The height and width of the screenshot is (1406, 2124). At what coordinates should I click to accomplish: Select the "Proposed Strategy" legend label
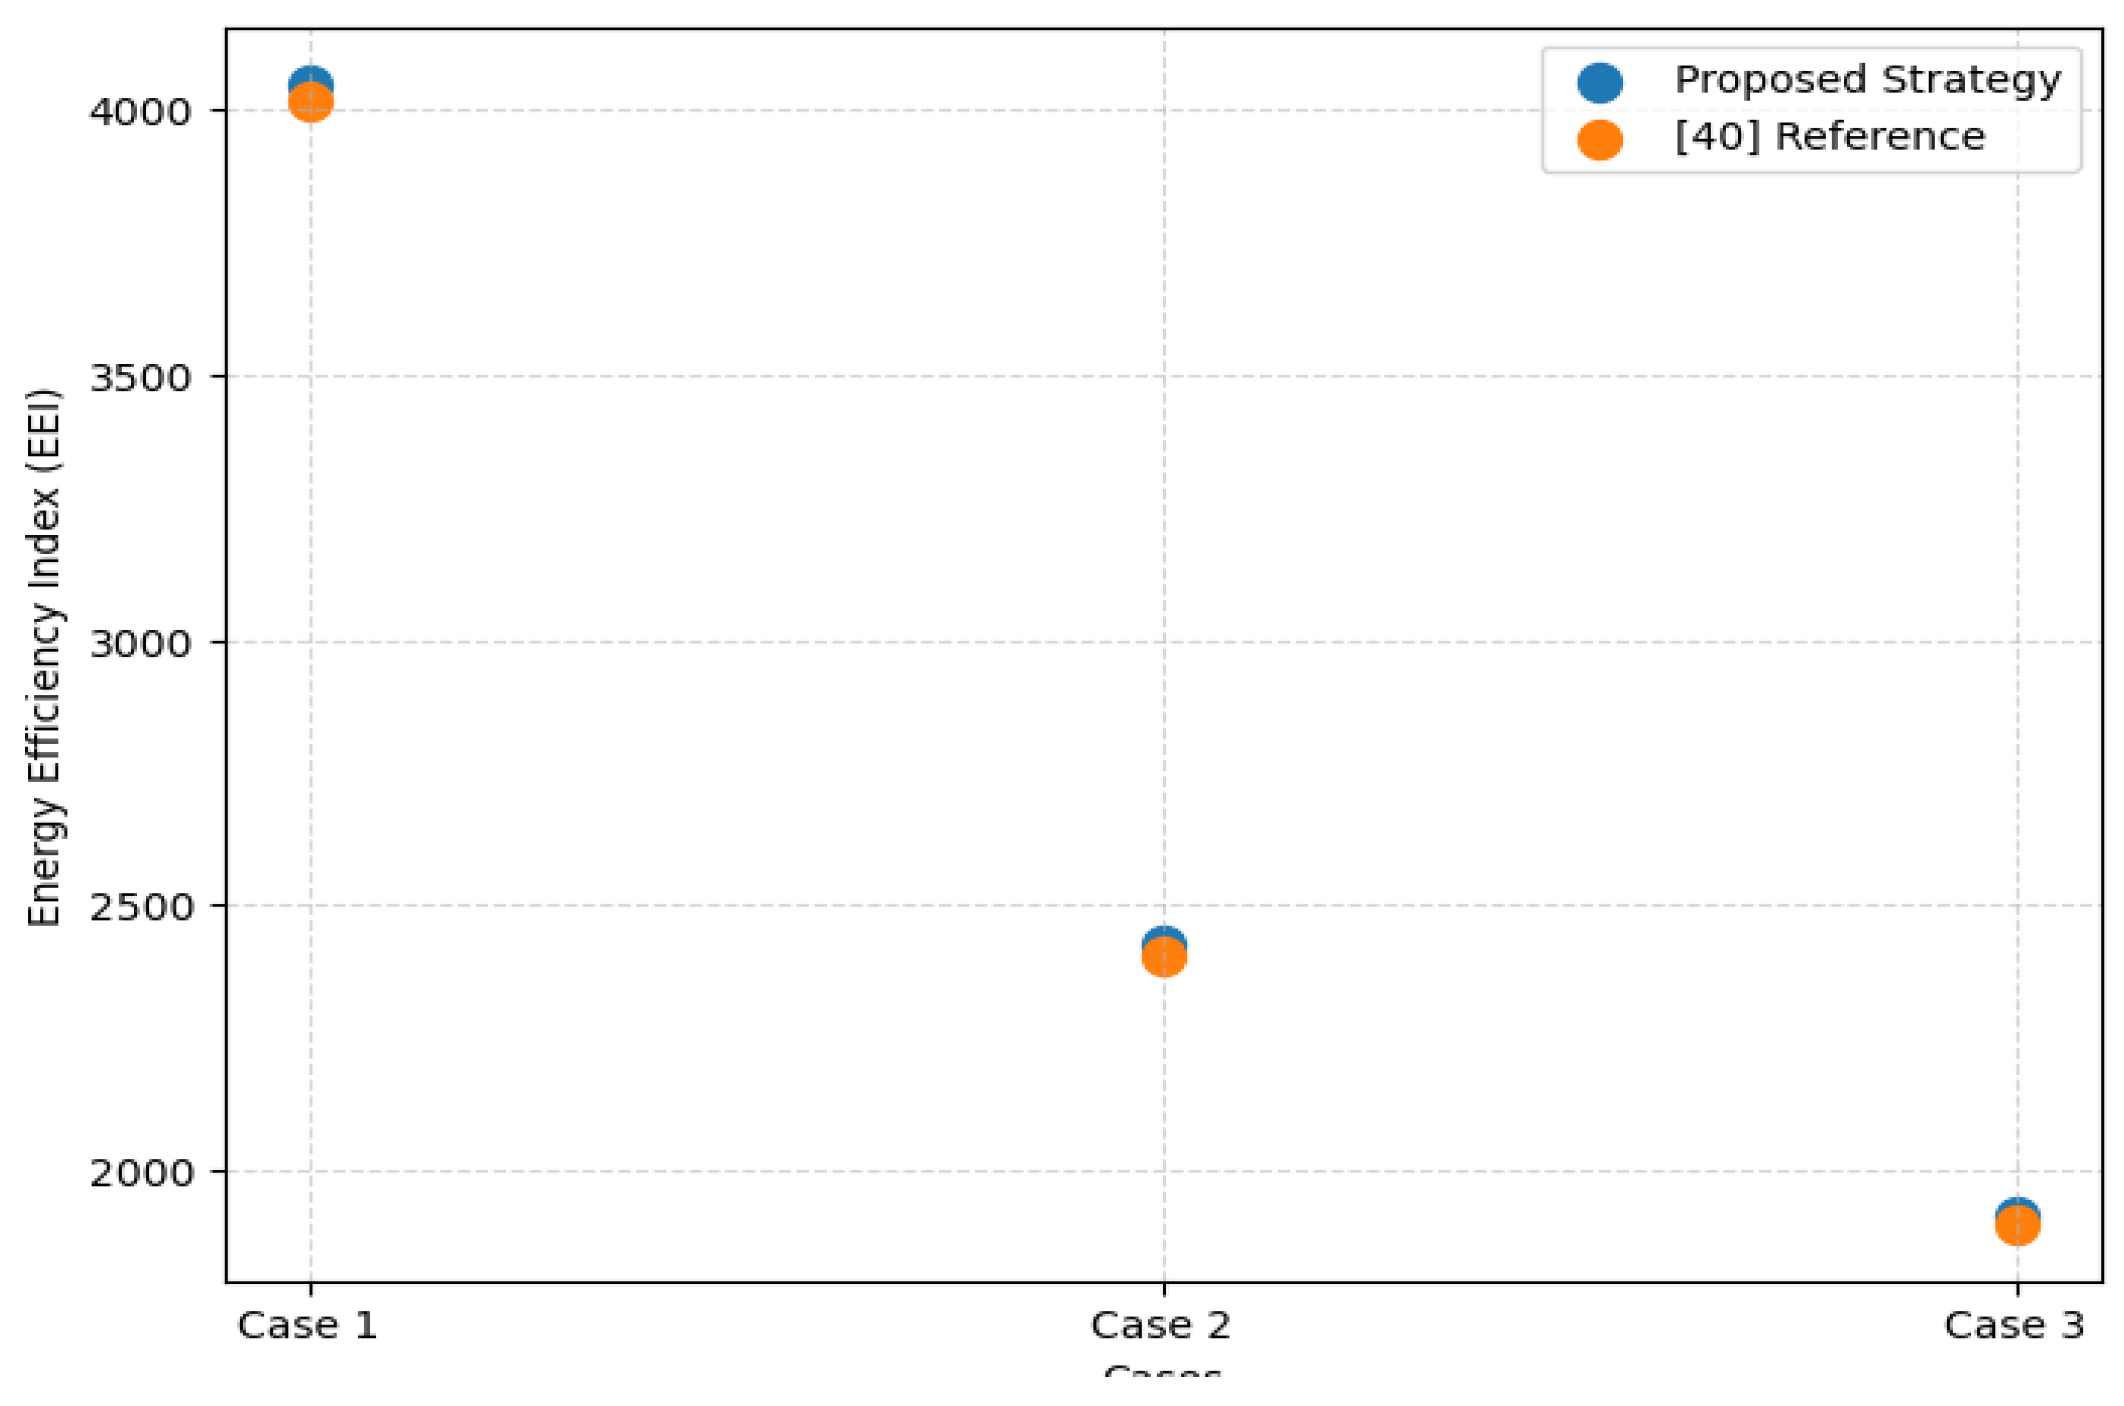click(x=1867, y=80)
